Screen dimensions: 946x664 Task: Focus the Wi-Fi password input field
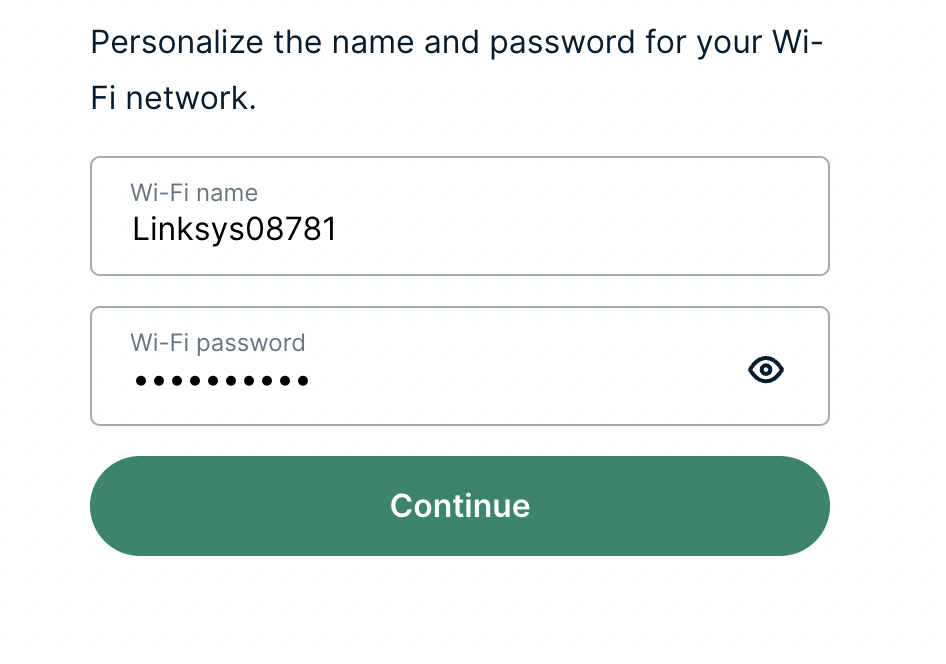(460, 366)
